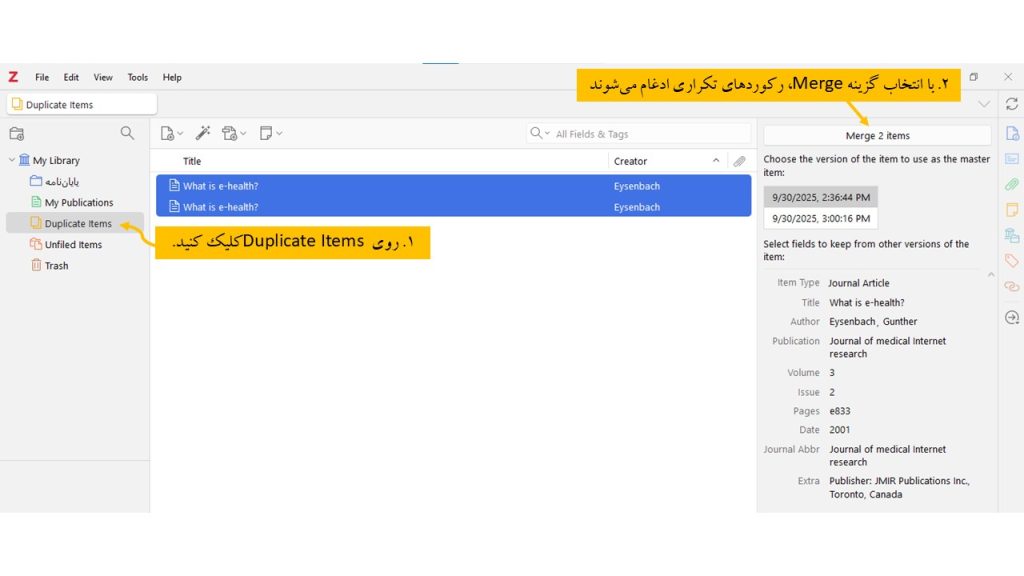
Task: Sync with Zotero servers
Action: (x=1011, y=103)
